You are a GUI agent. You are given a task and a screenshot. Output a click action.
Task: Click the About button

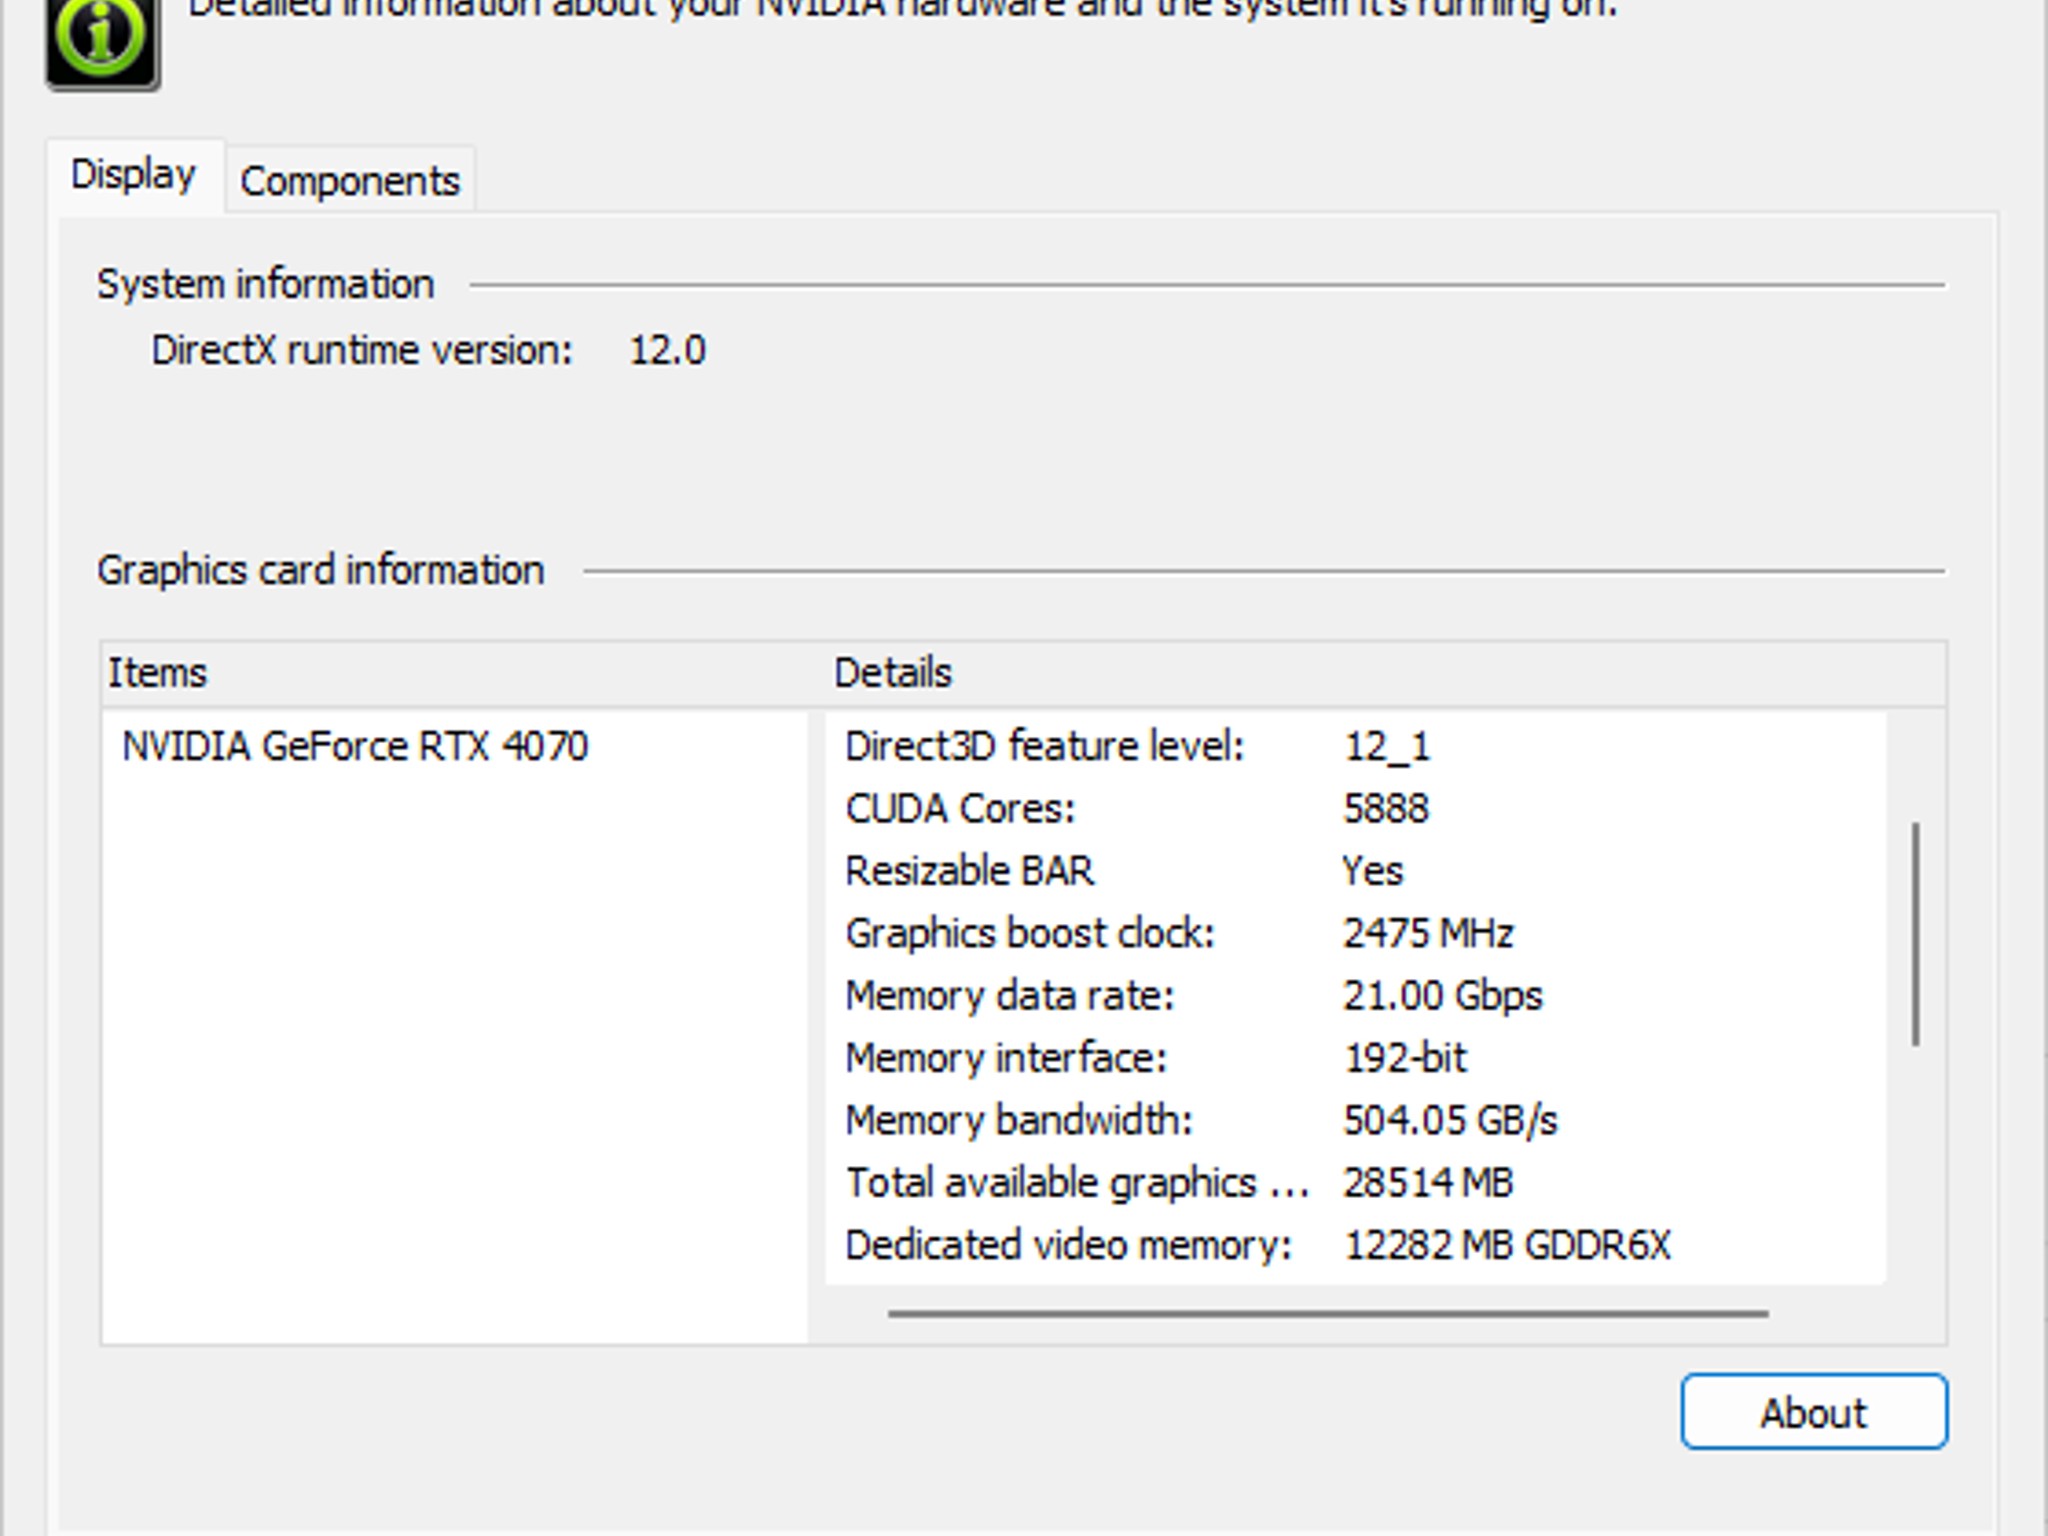point(1814,1411)
